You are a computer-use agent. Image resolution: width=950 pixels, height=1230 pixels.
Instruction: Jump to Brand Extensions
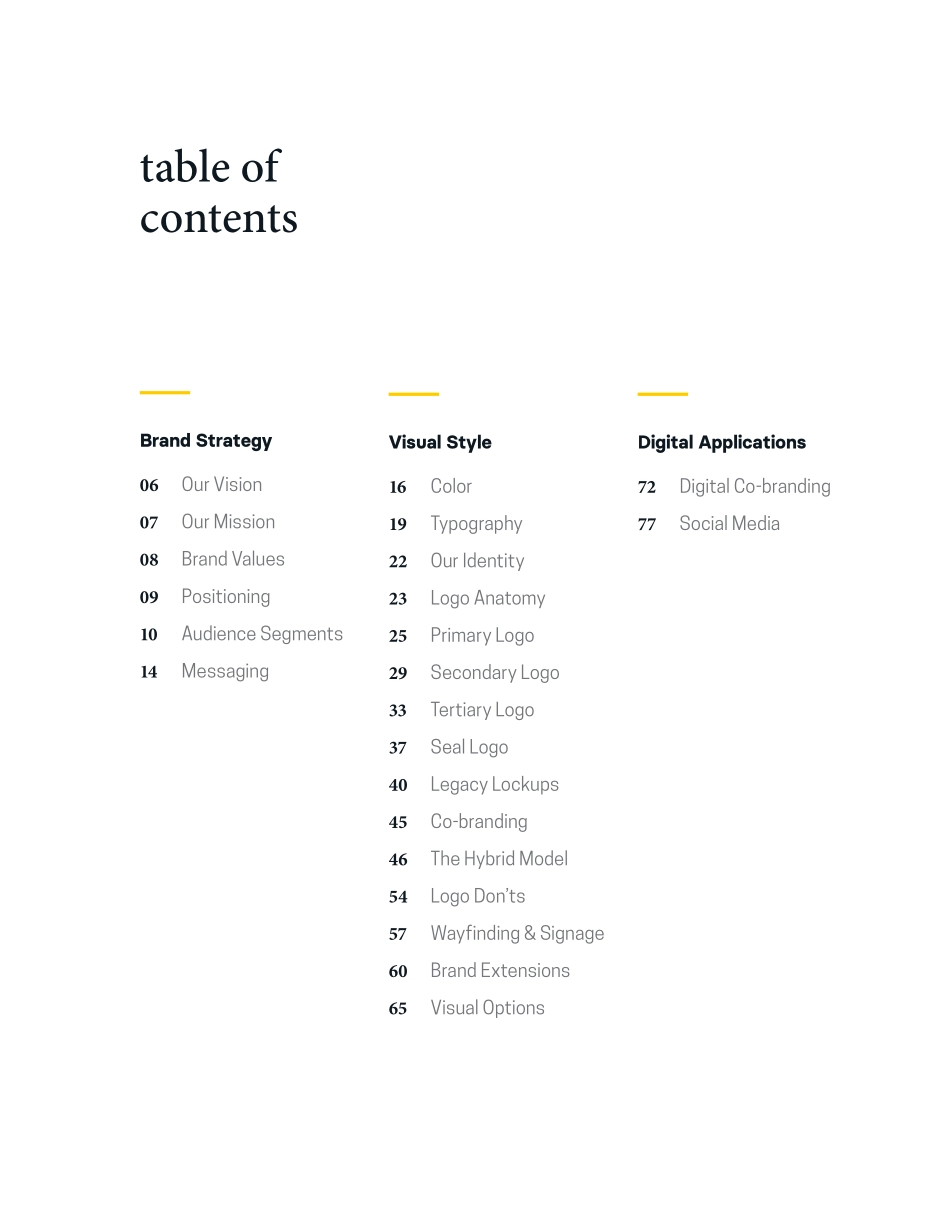point(499,971)
